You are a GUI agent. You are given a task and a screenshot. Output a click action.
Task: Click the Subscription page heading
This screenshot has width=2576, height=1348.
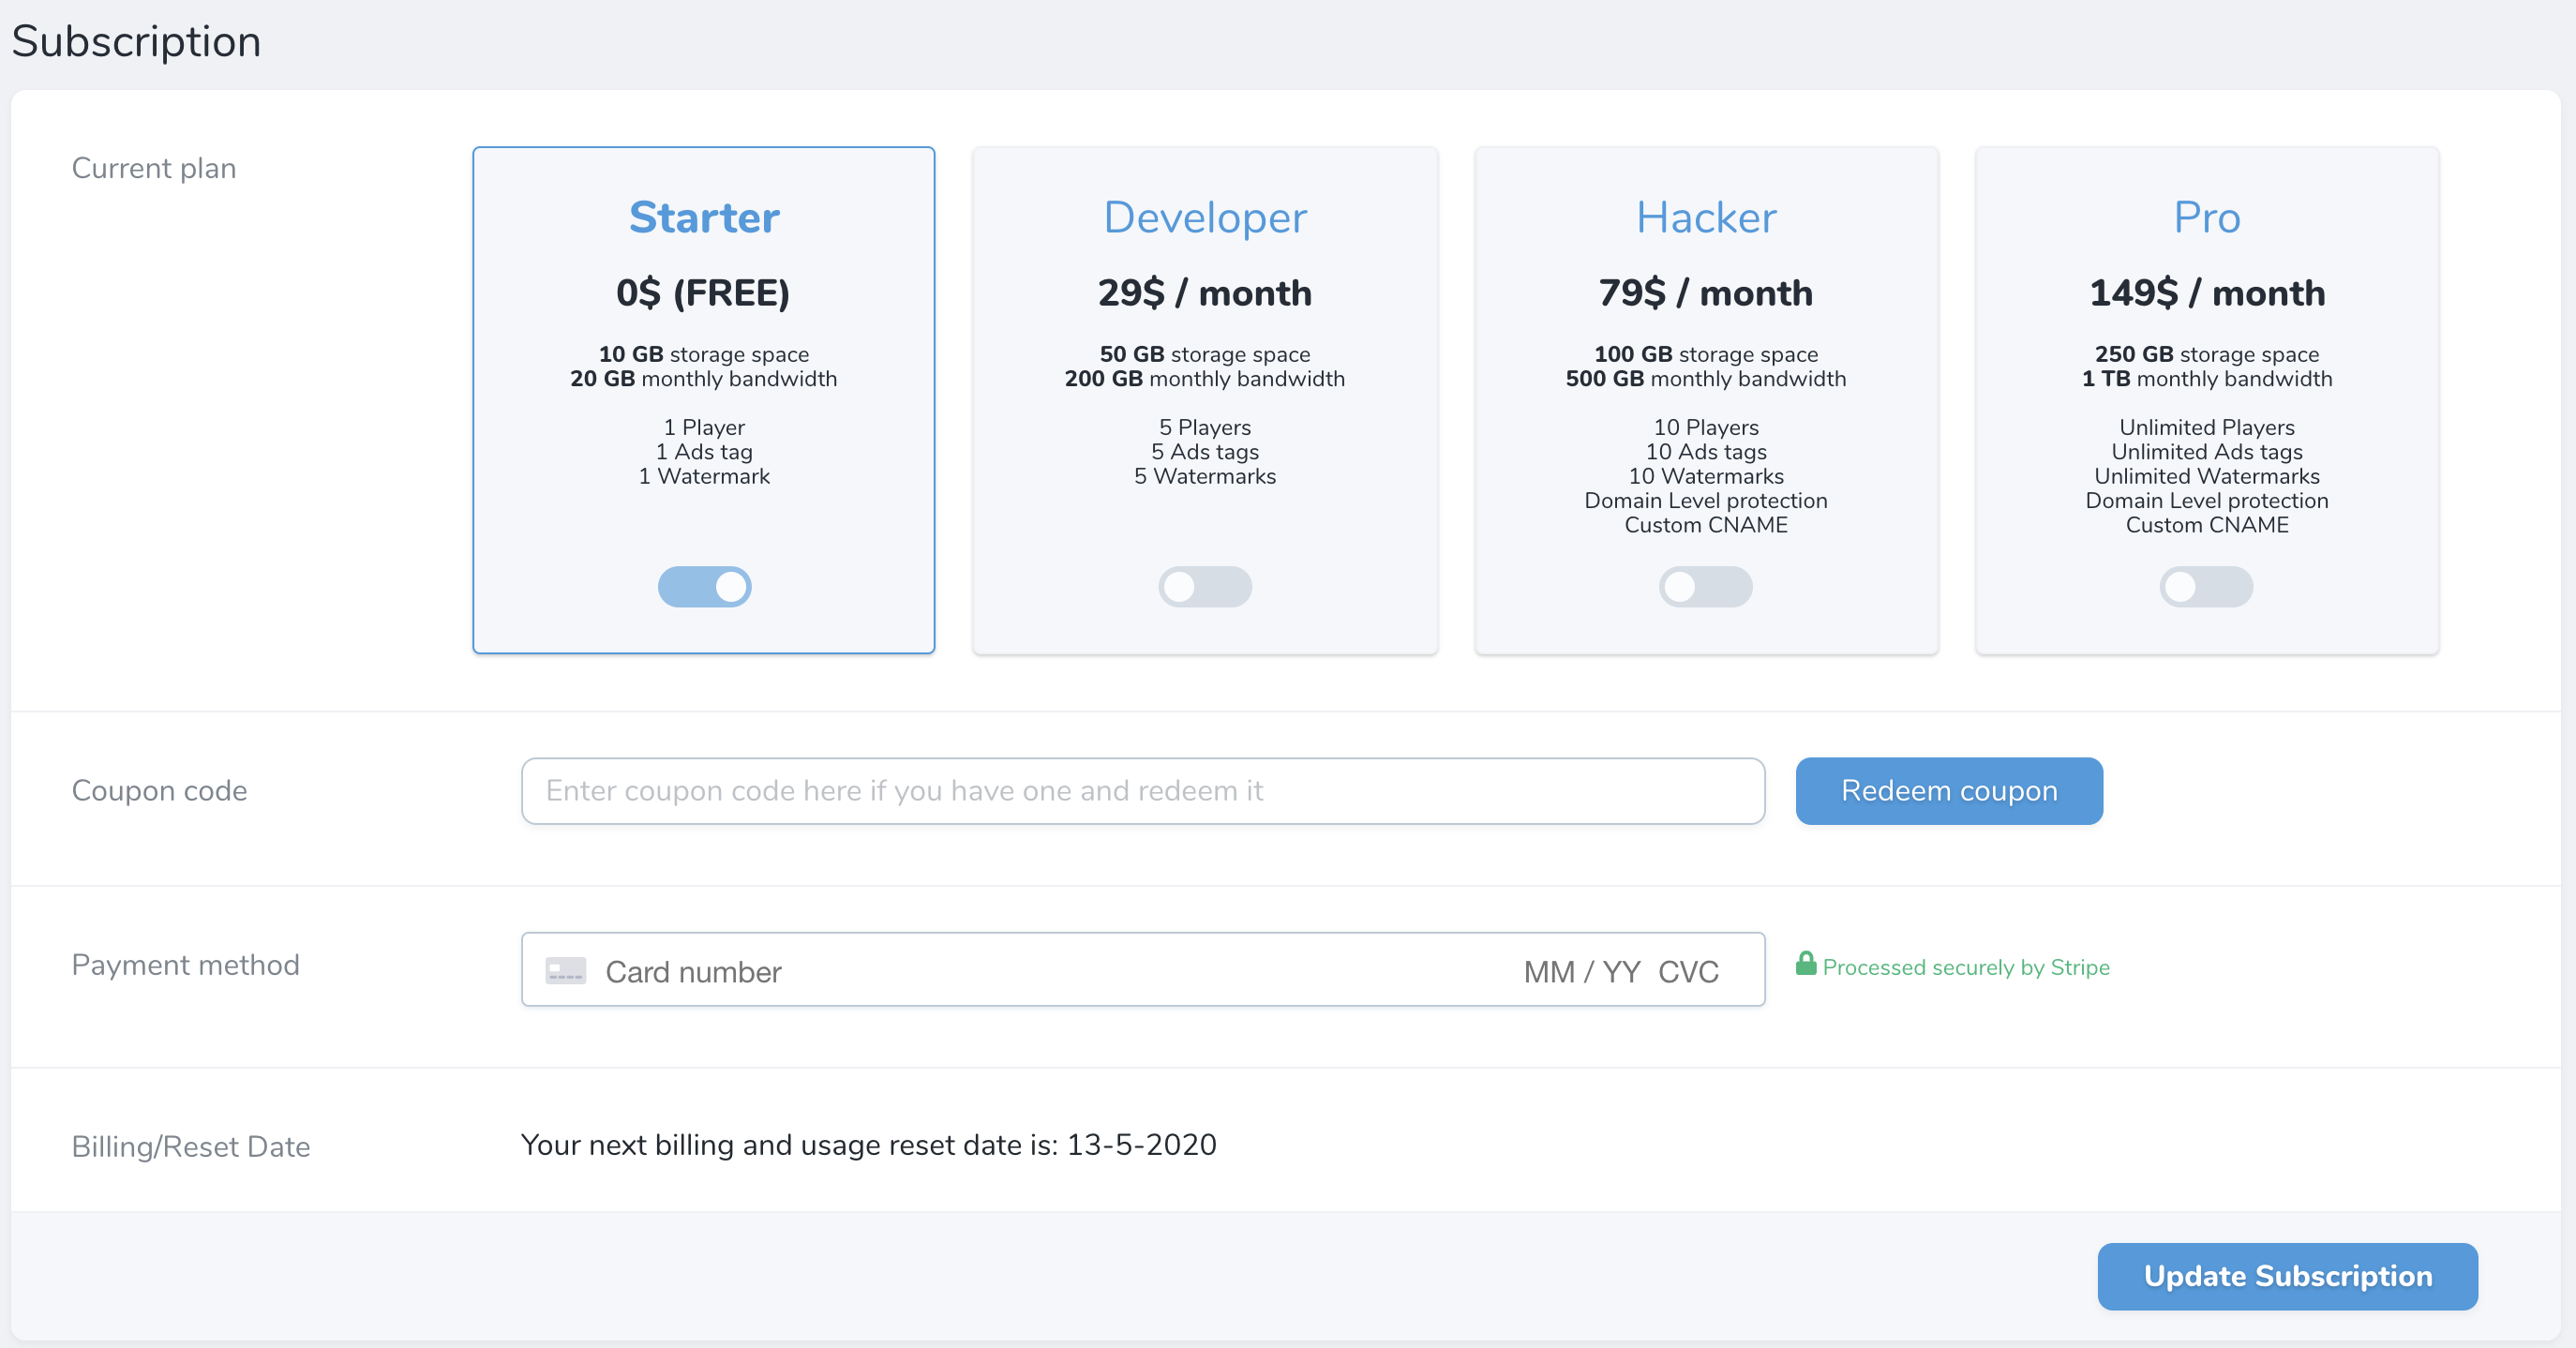136,42
